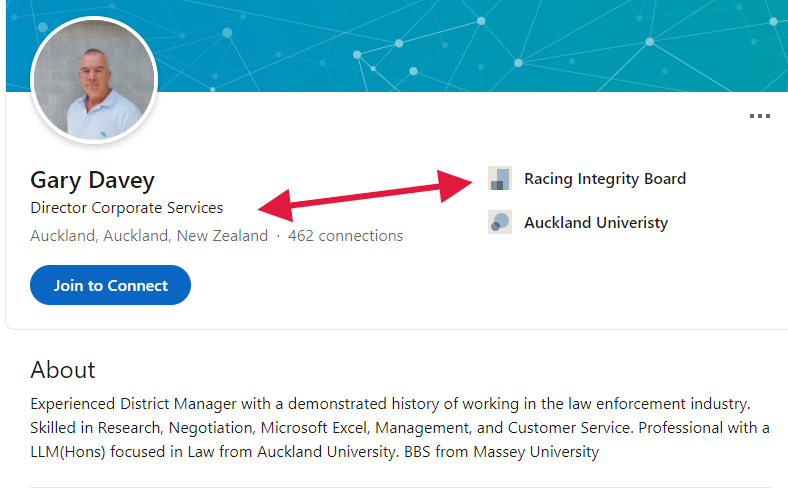Screen dimensions: 788x491
Task: Open Gary Davey's circular profile photo
Action: (x=94, y=80)
